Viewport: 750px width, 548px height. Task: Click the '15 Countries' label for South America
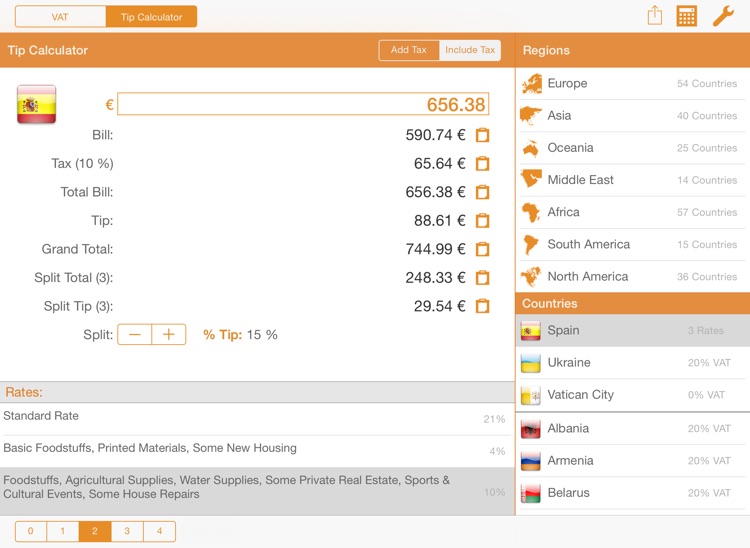[707, 244]
